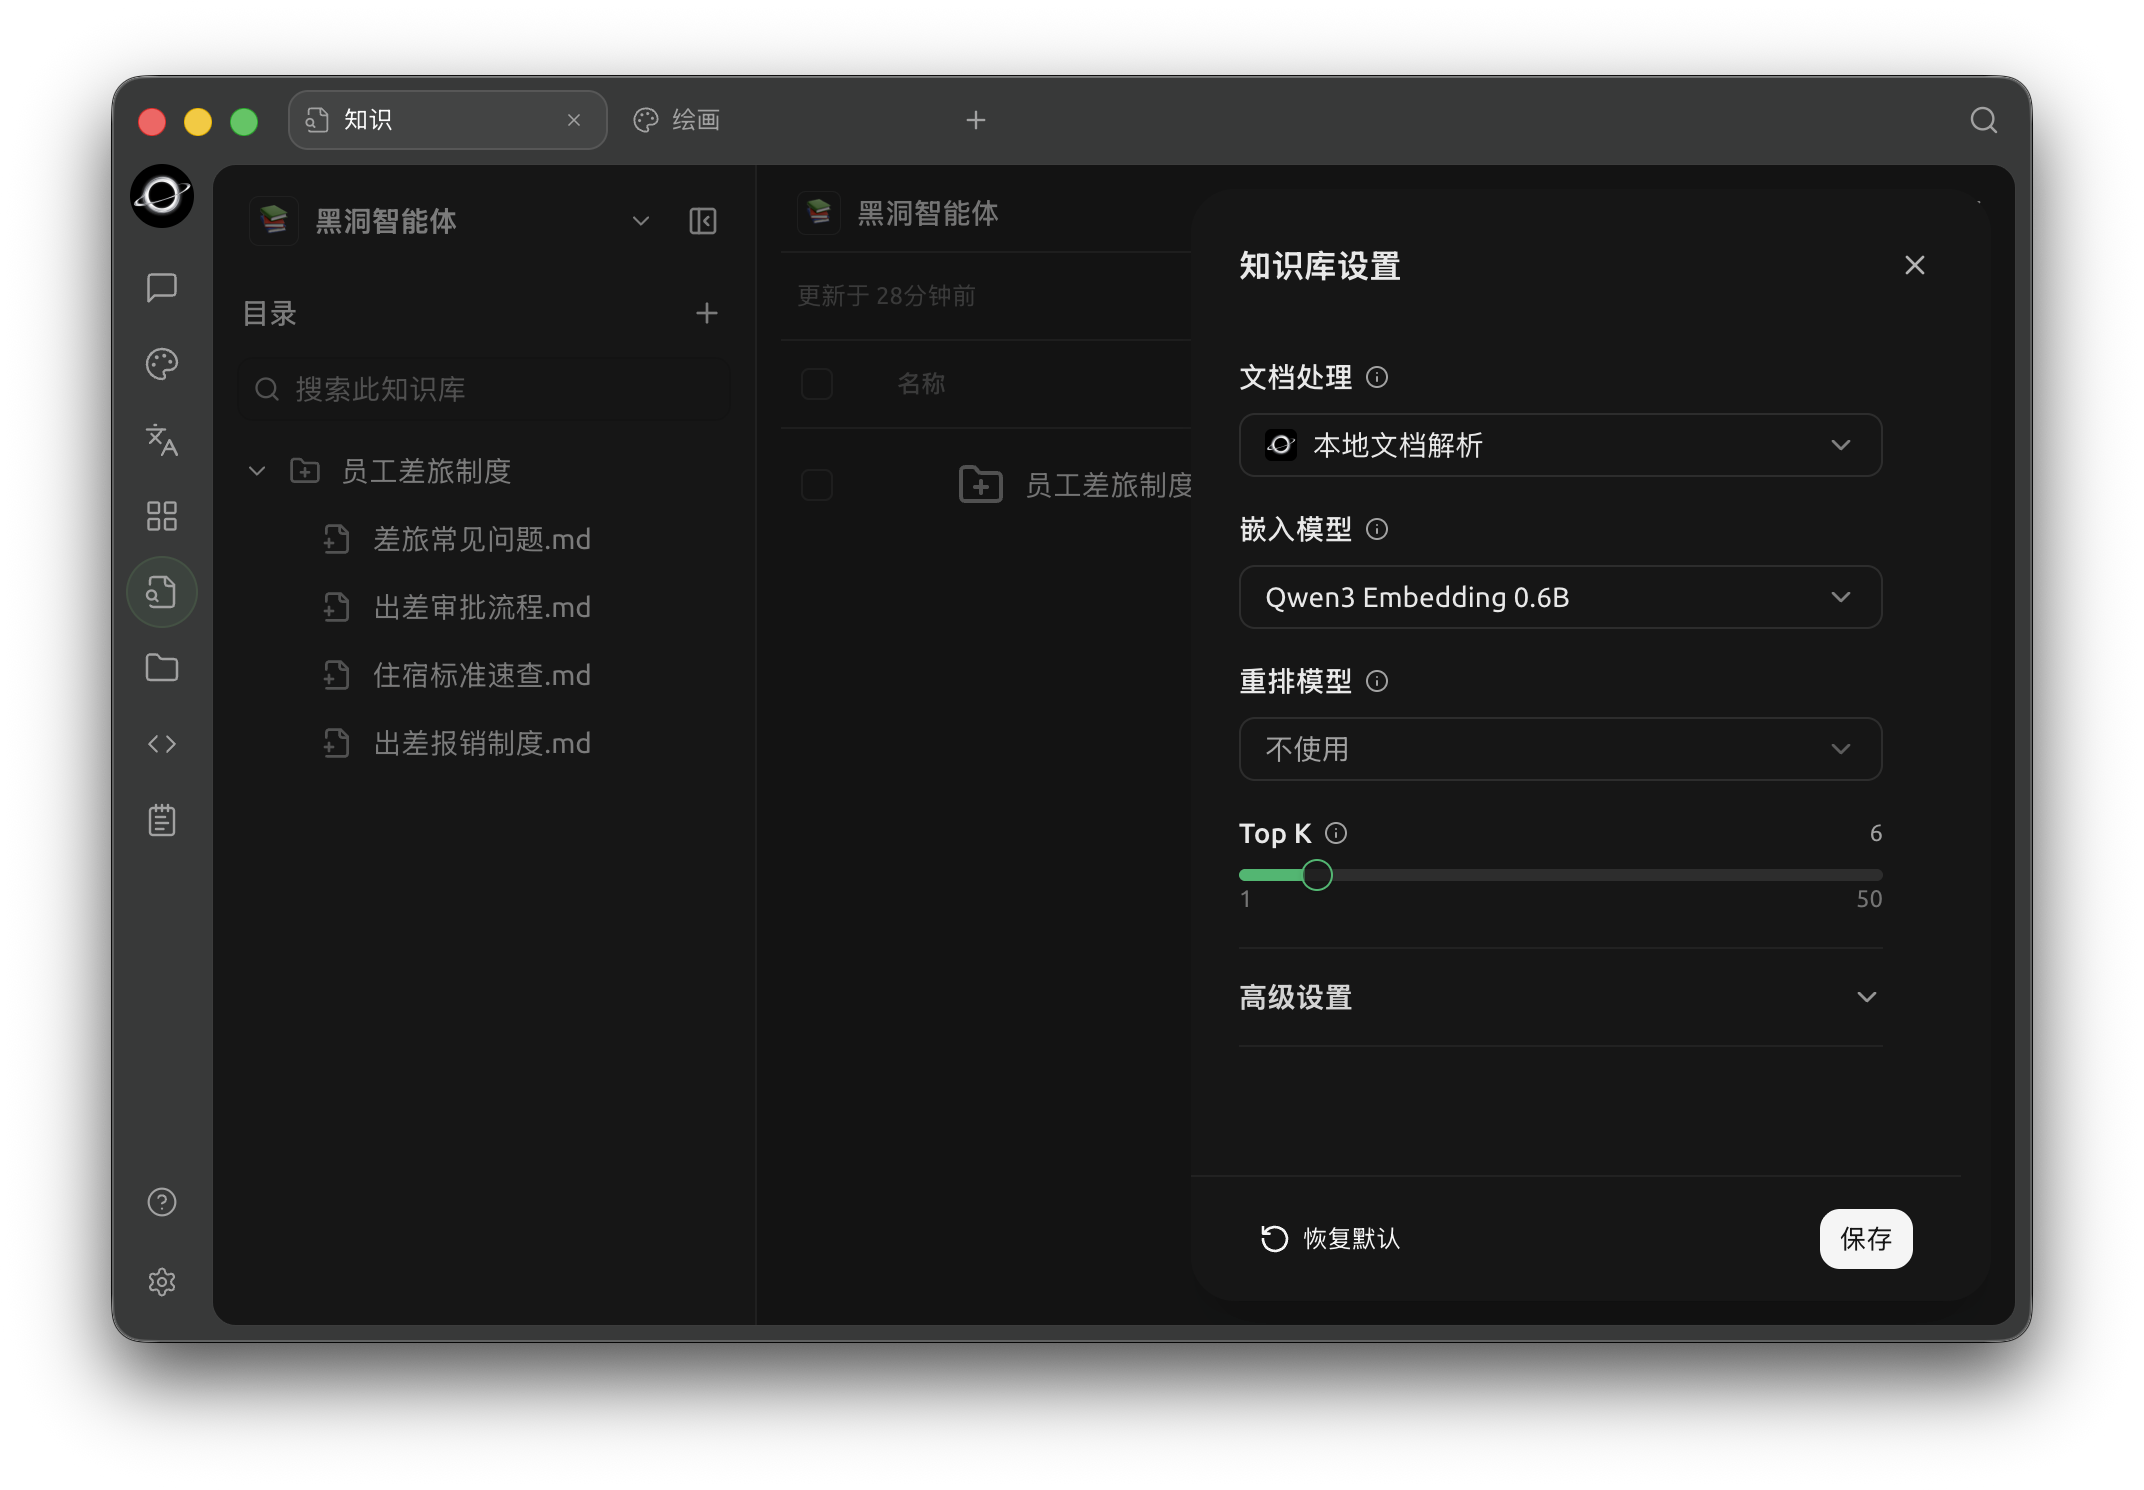Close the 知识 tab
This screenshot has width=2144, height=1490.
[x=574, y=120]
